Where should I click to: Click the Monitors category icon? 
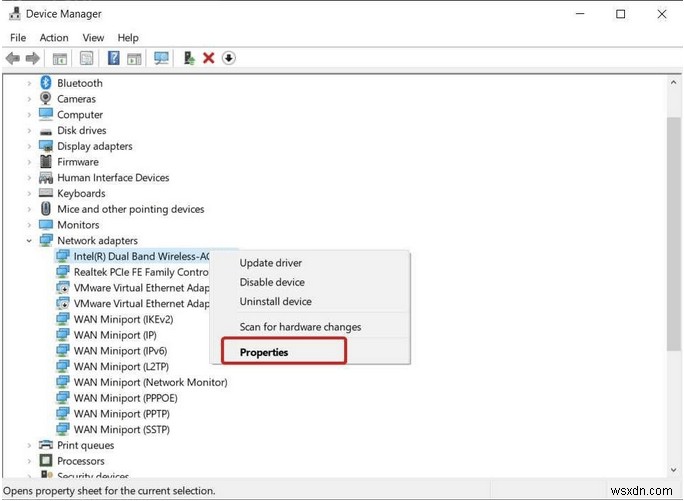pos(46,224)
